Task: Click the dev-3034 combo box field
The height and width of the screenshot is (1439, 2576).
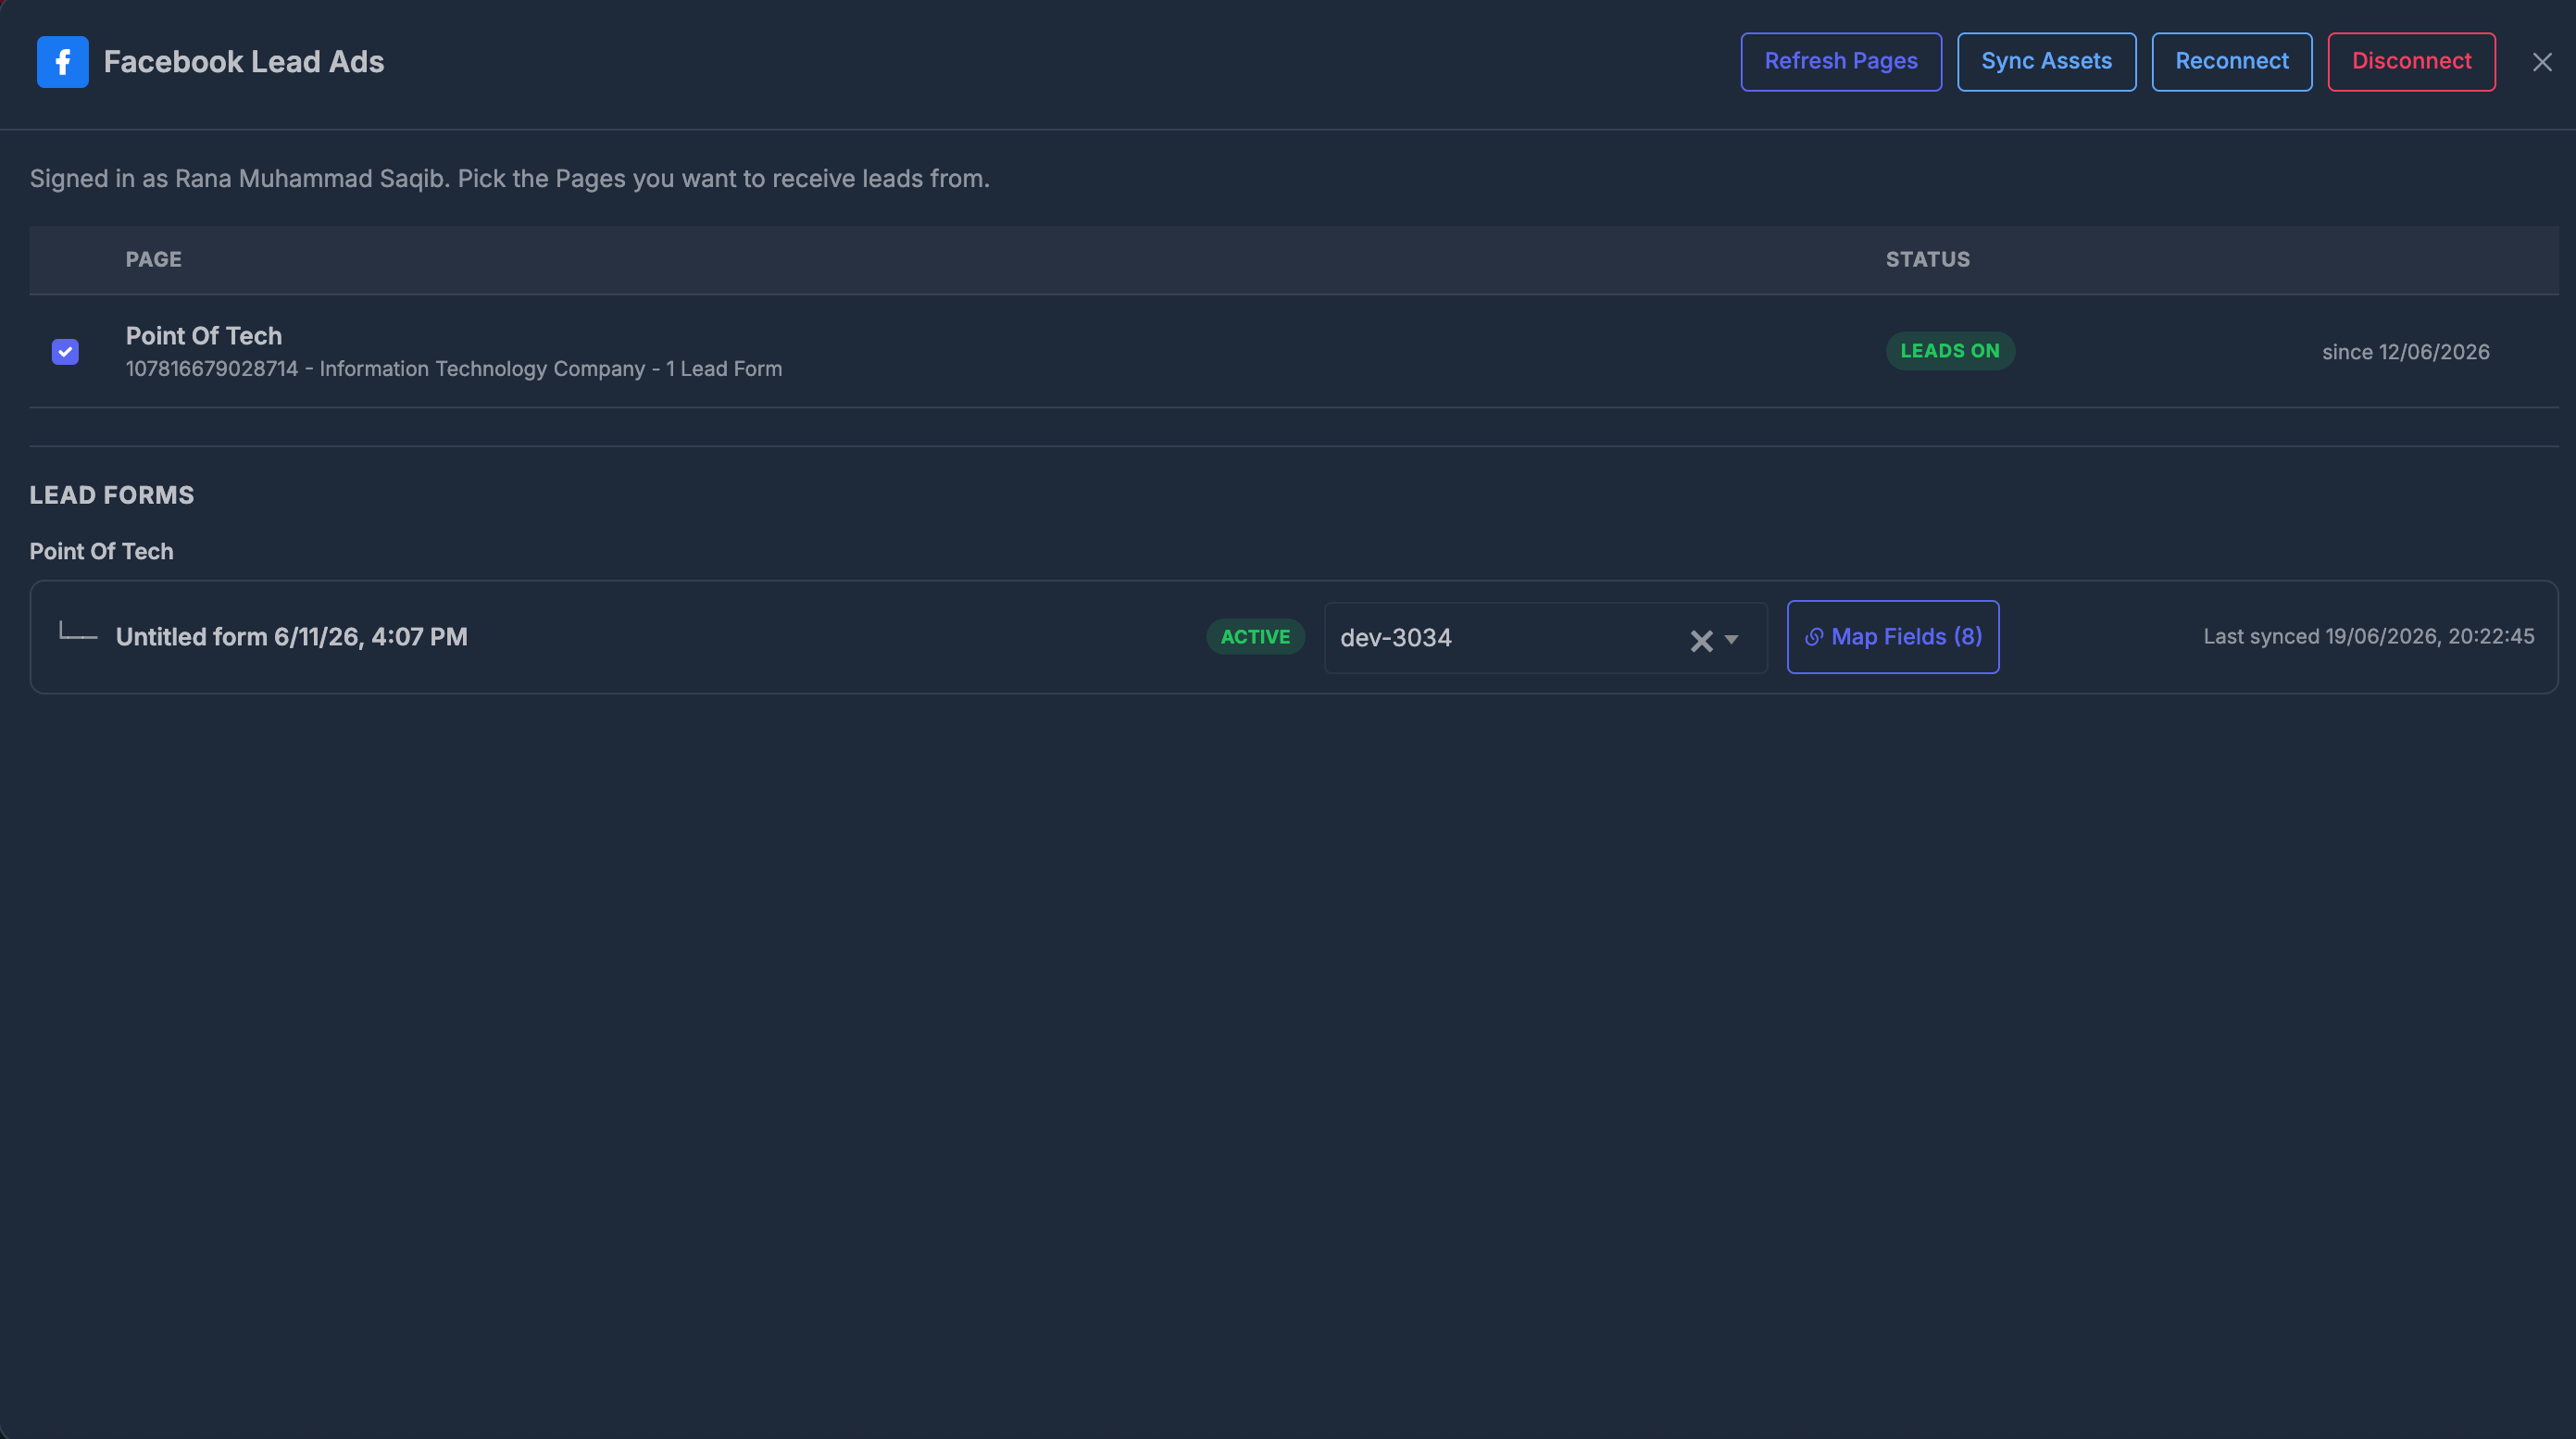Action: [1546, 638]
